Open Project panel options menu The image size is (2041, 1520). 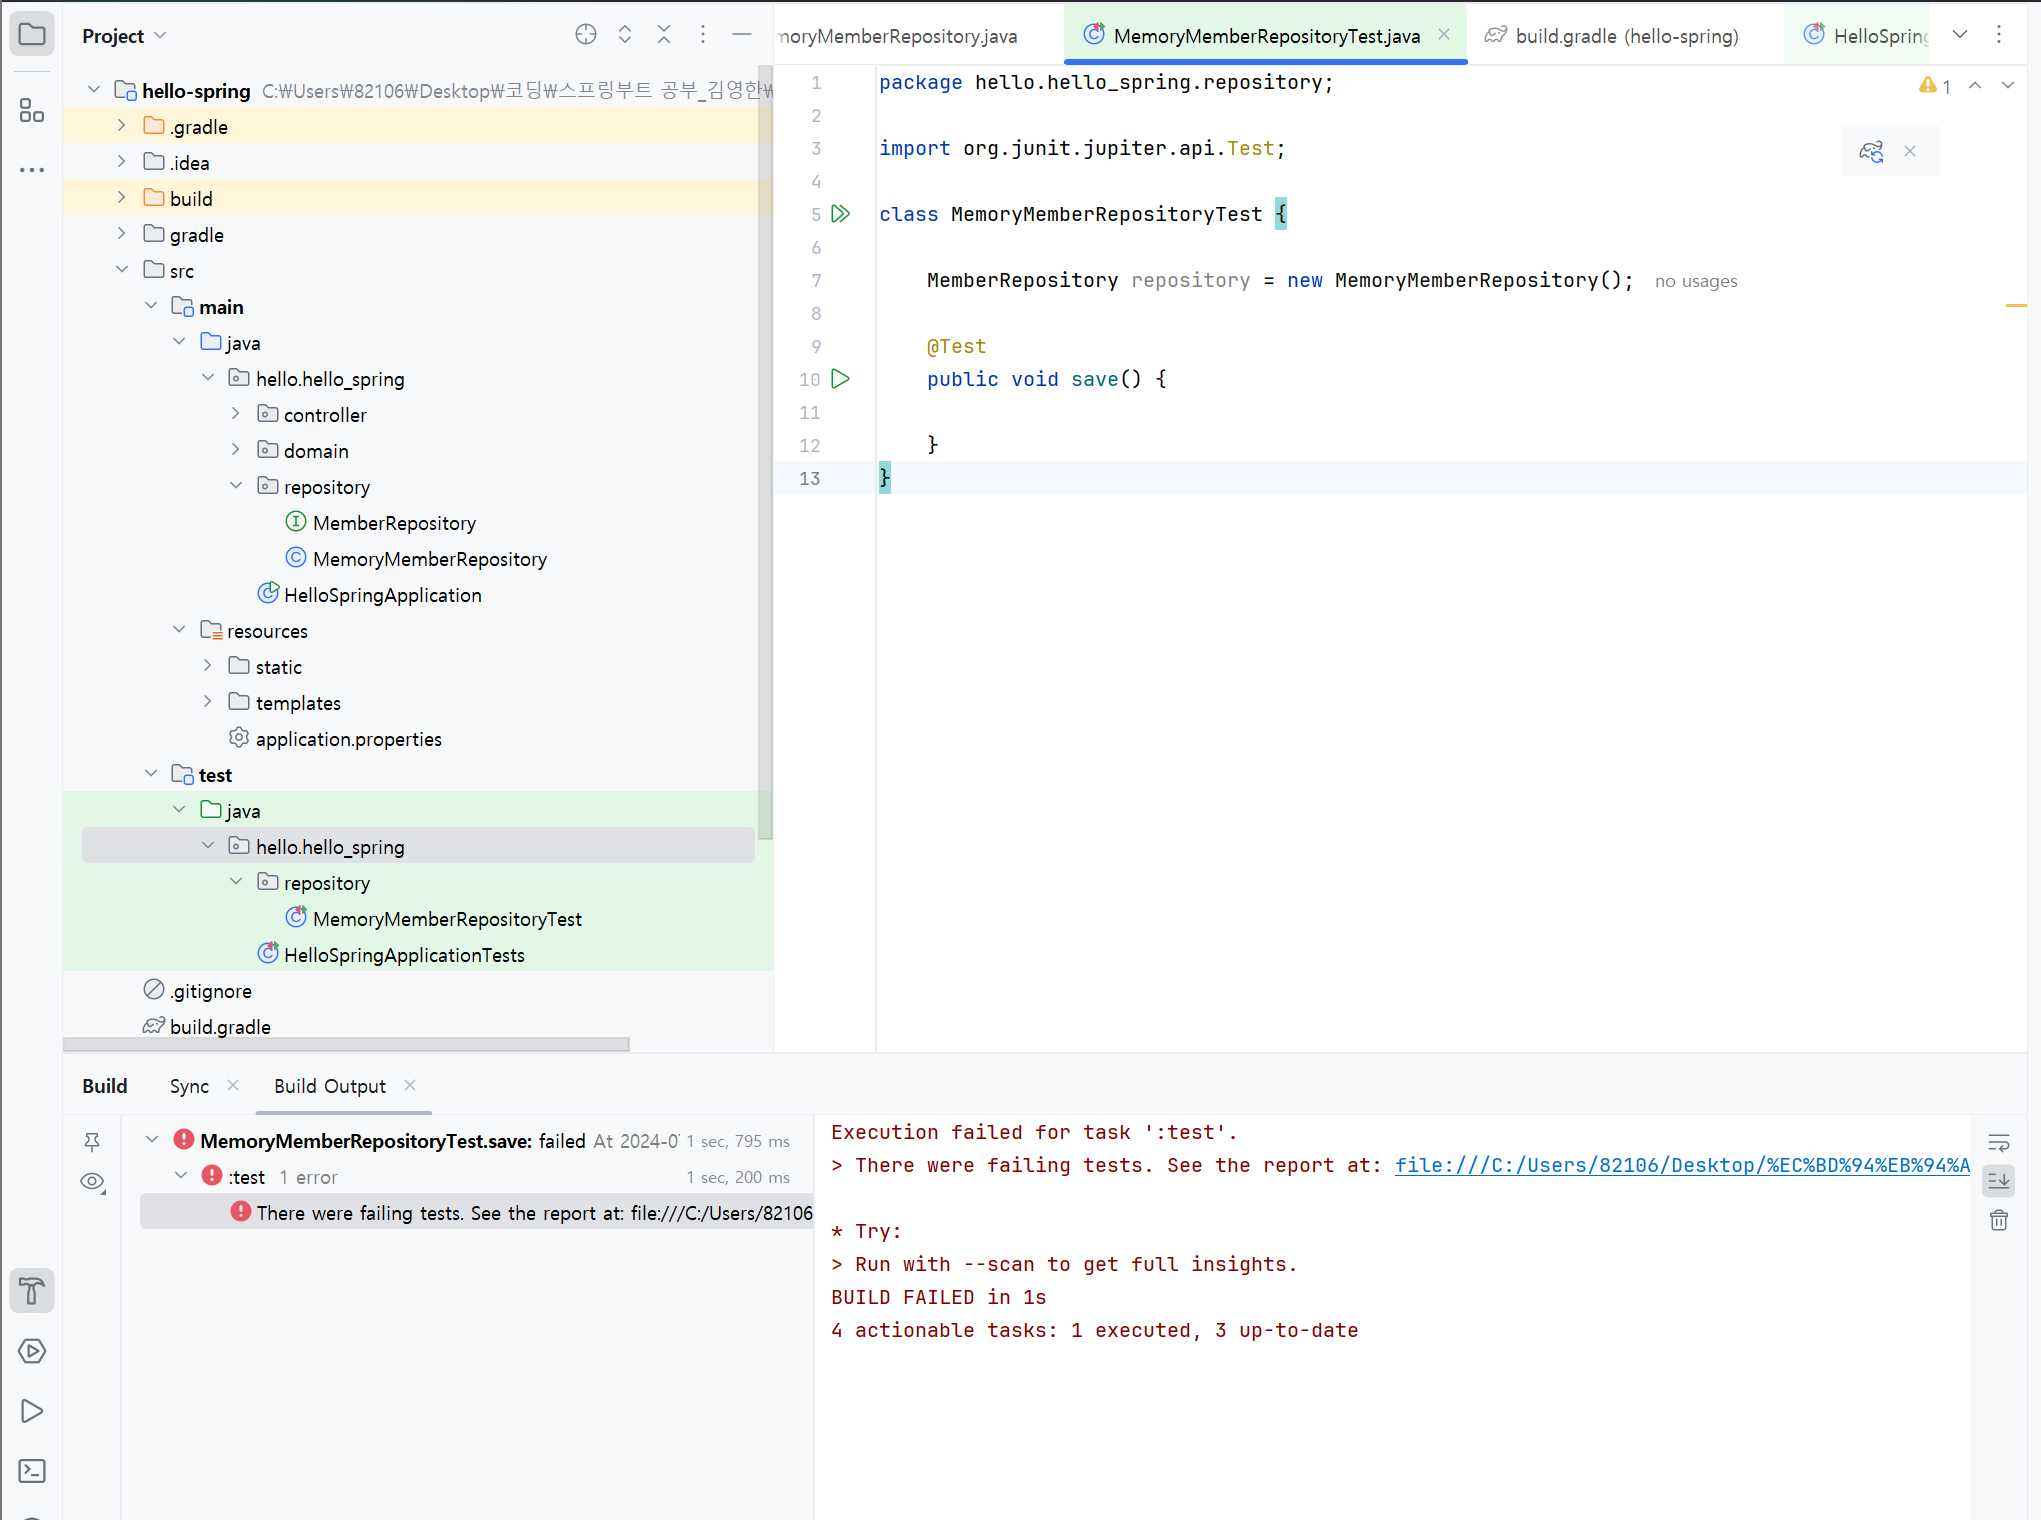(703, 35)
